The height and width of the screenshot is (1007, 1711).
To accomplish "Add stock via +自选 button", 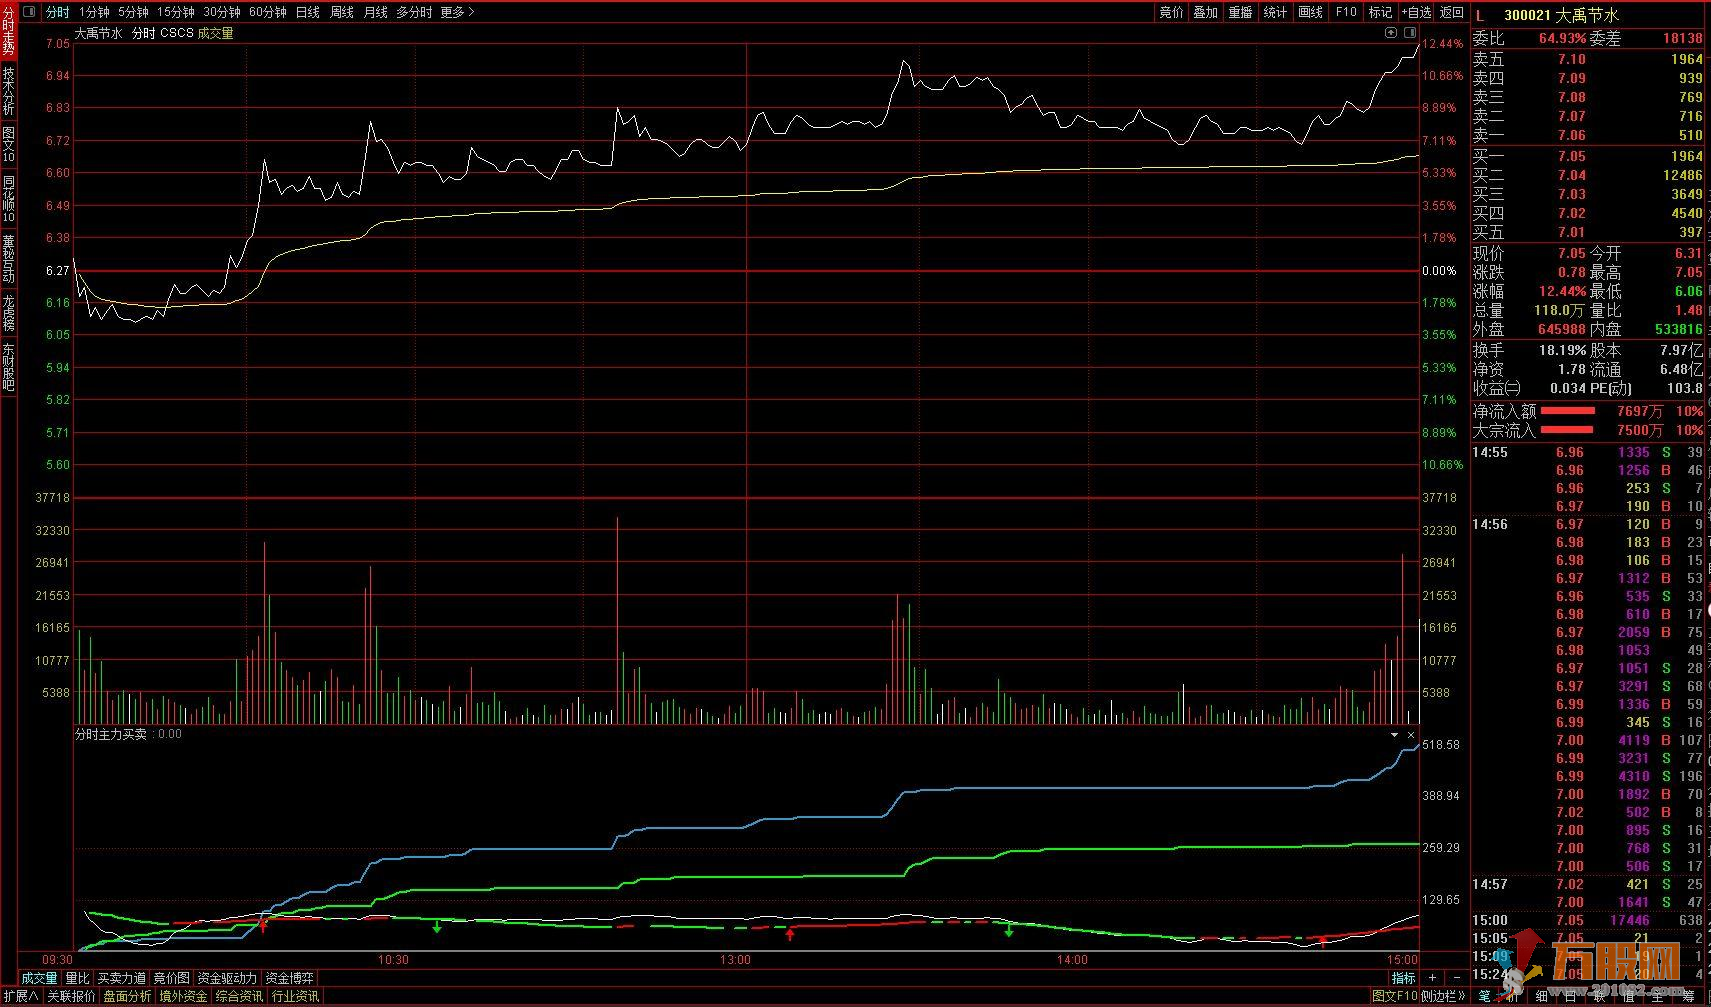I will pyautogui.click(x=1417, y=12).
